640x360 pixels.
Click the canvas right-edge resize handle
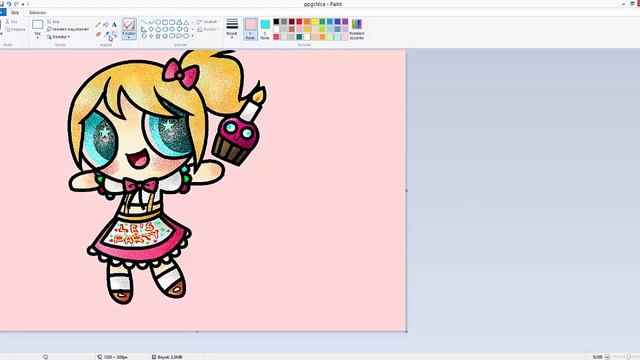coord(407,190)
